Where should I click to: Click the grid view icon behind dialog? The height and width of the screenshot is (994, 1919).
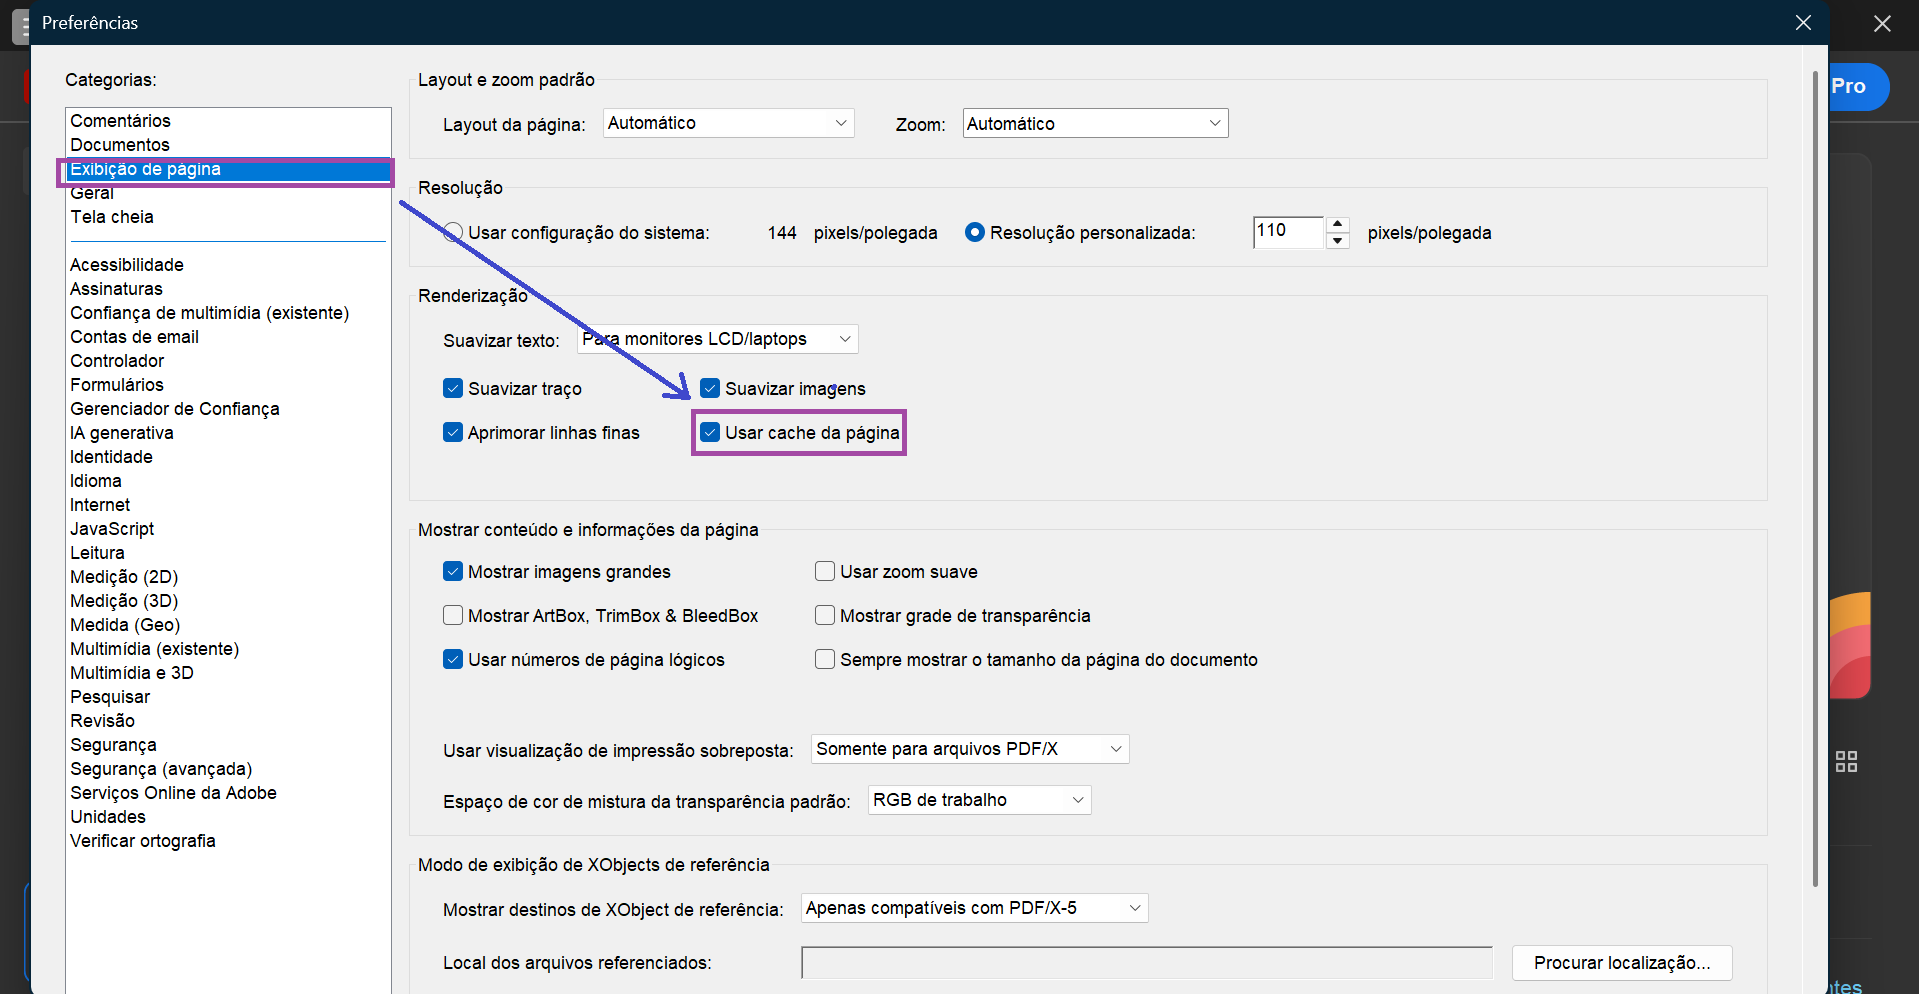[x=1846, y=762]
